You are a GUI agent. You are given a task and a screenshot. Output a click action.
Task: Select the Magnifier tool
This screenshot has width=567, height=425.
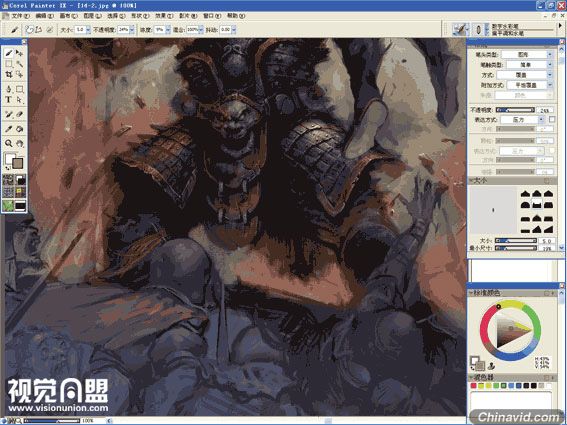pos(9,143)
